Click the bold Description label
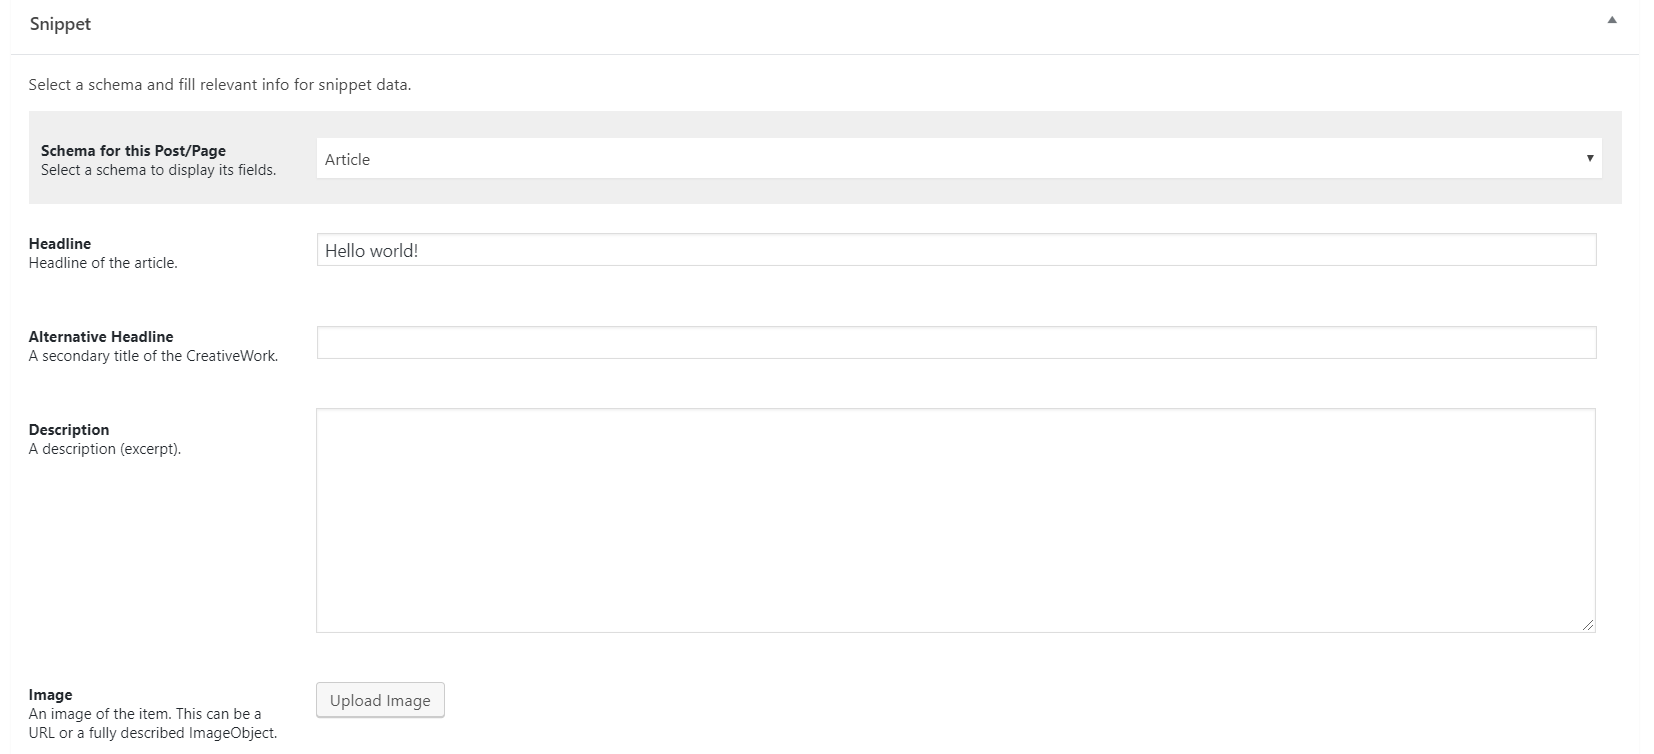 click(x=69, y=430)
